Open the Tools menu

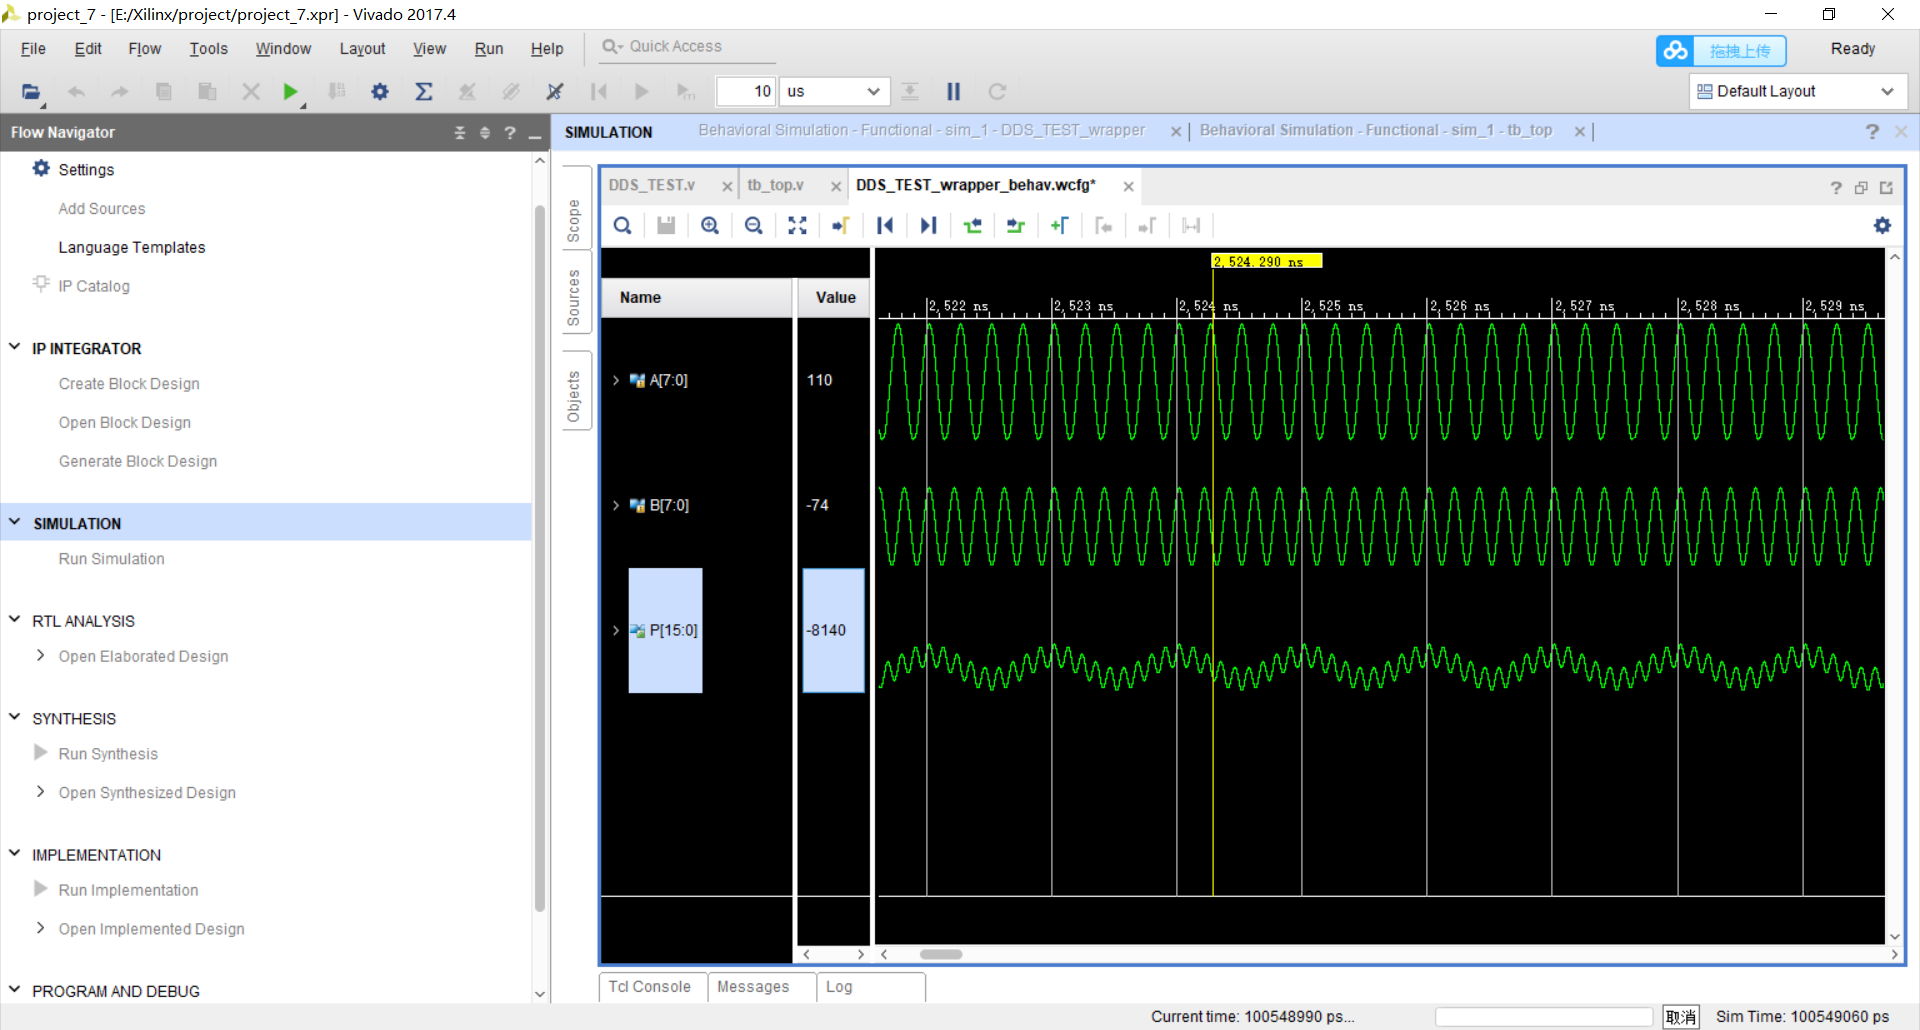pos(209,49)
